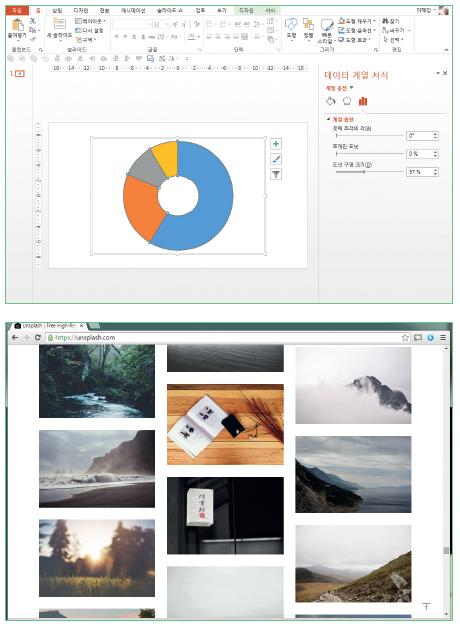Open the task pane options arrow next to close
Viewport: 460px width, 624px height.
(438, 73)
